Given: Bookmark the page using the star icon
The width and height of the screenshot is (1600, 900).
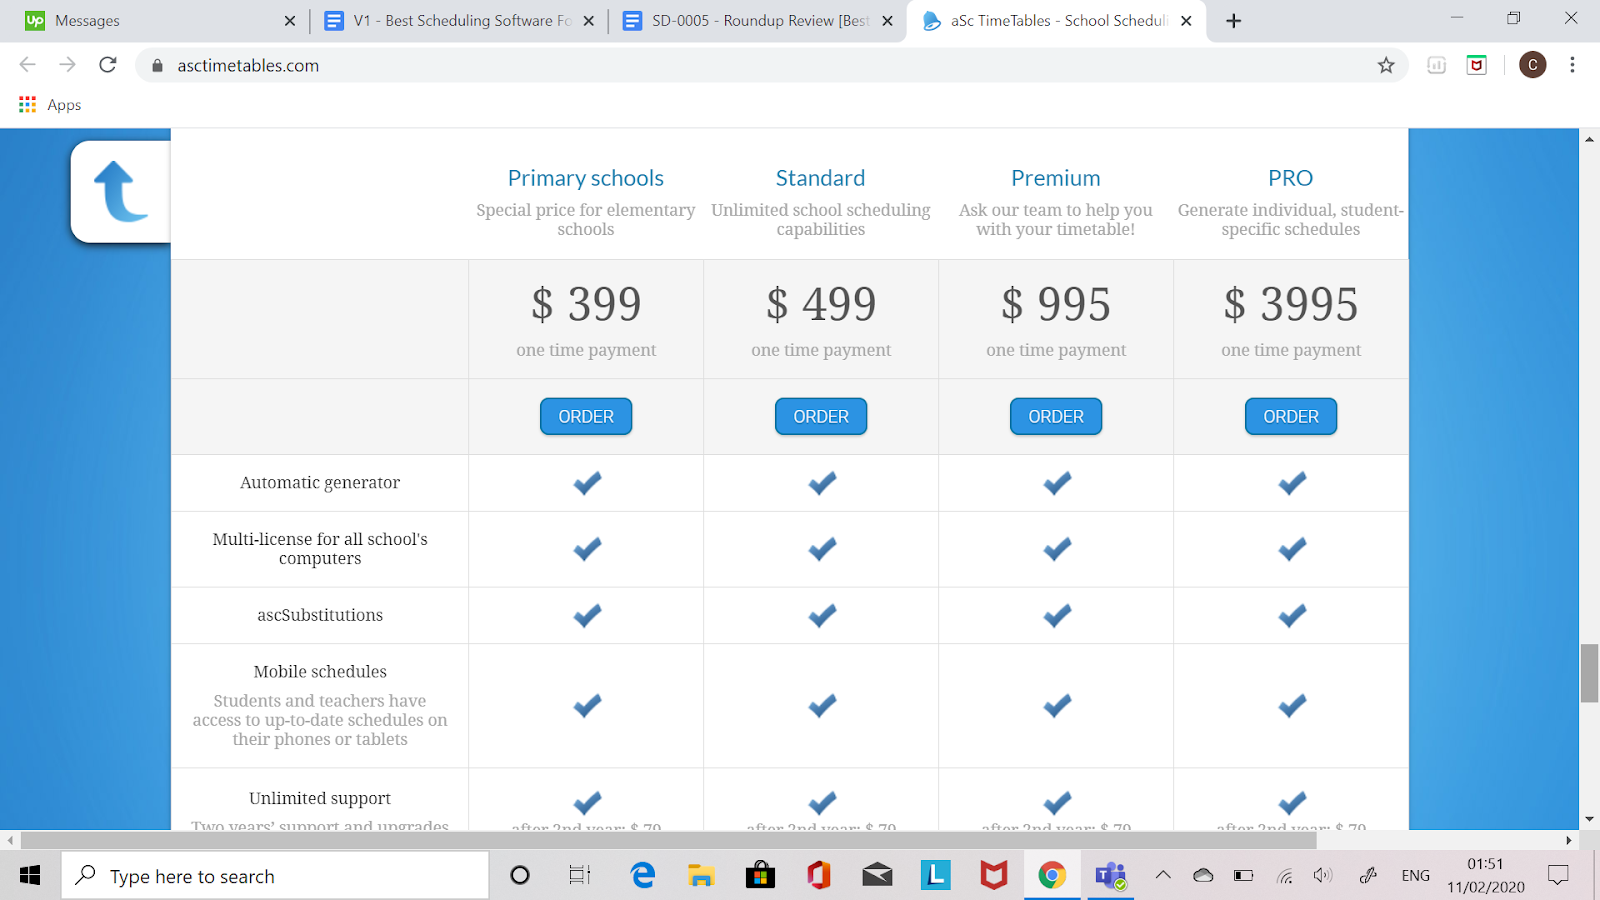Looking at the screenshot, I should click(x=1386, y=64).
